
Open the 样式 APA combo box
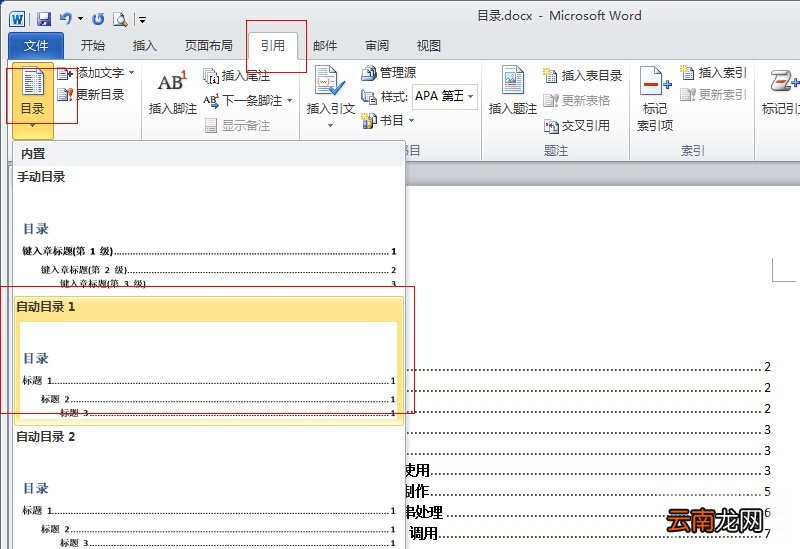pyautogui.click(x=445, y=96)
